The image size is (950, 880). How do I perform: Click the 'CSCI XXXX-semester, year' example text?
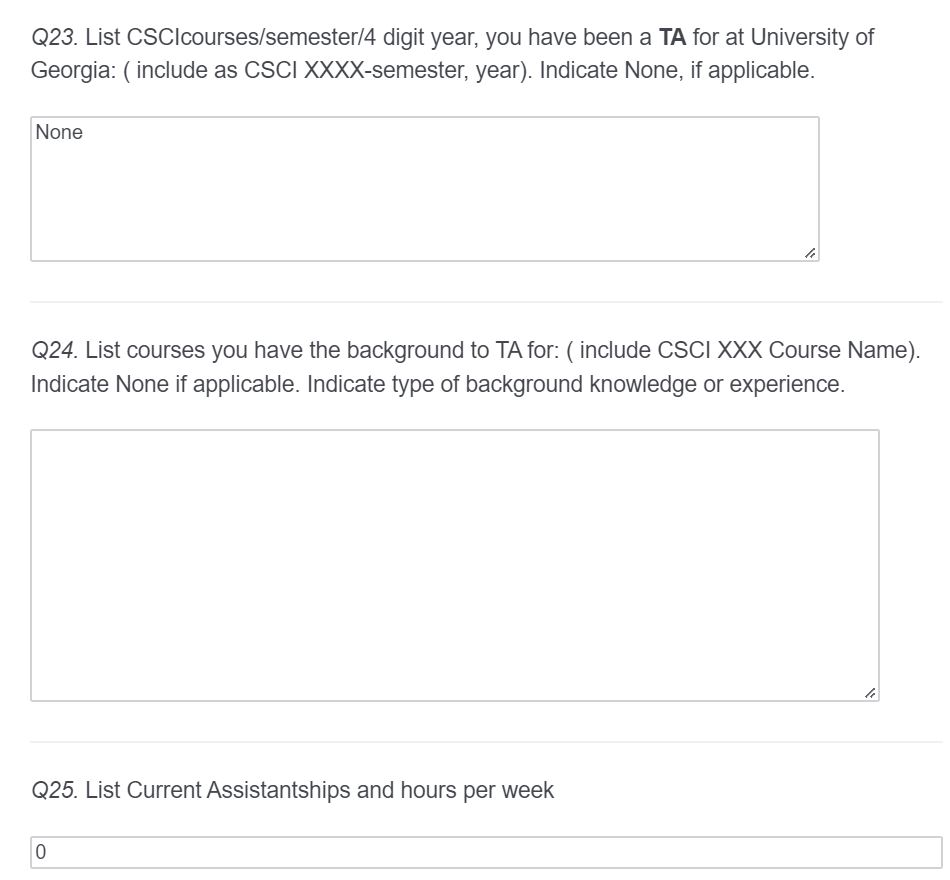(x=383, y=70)
